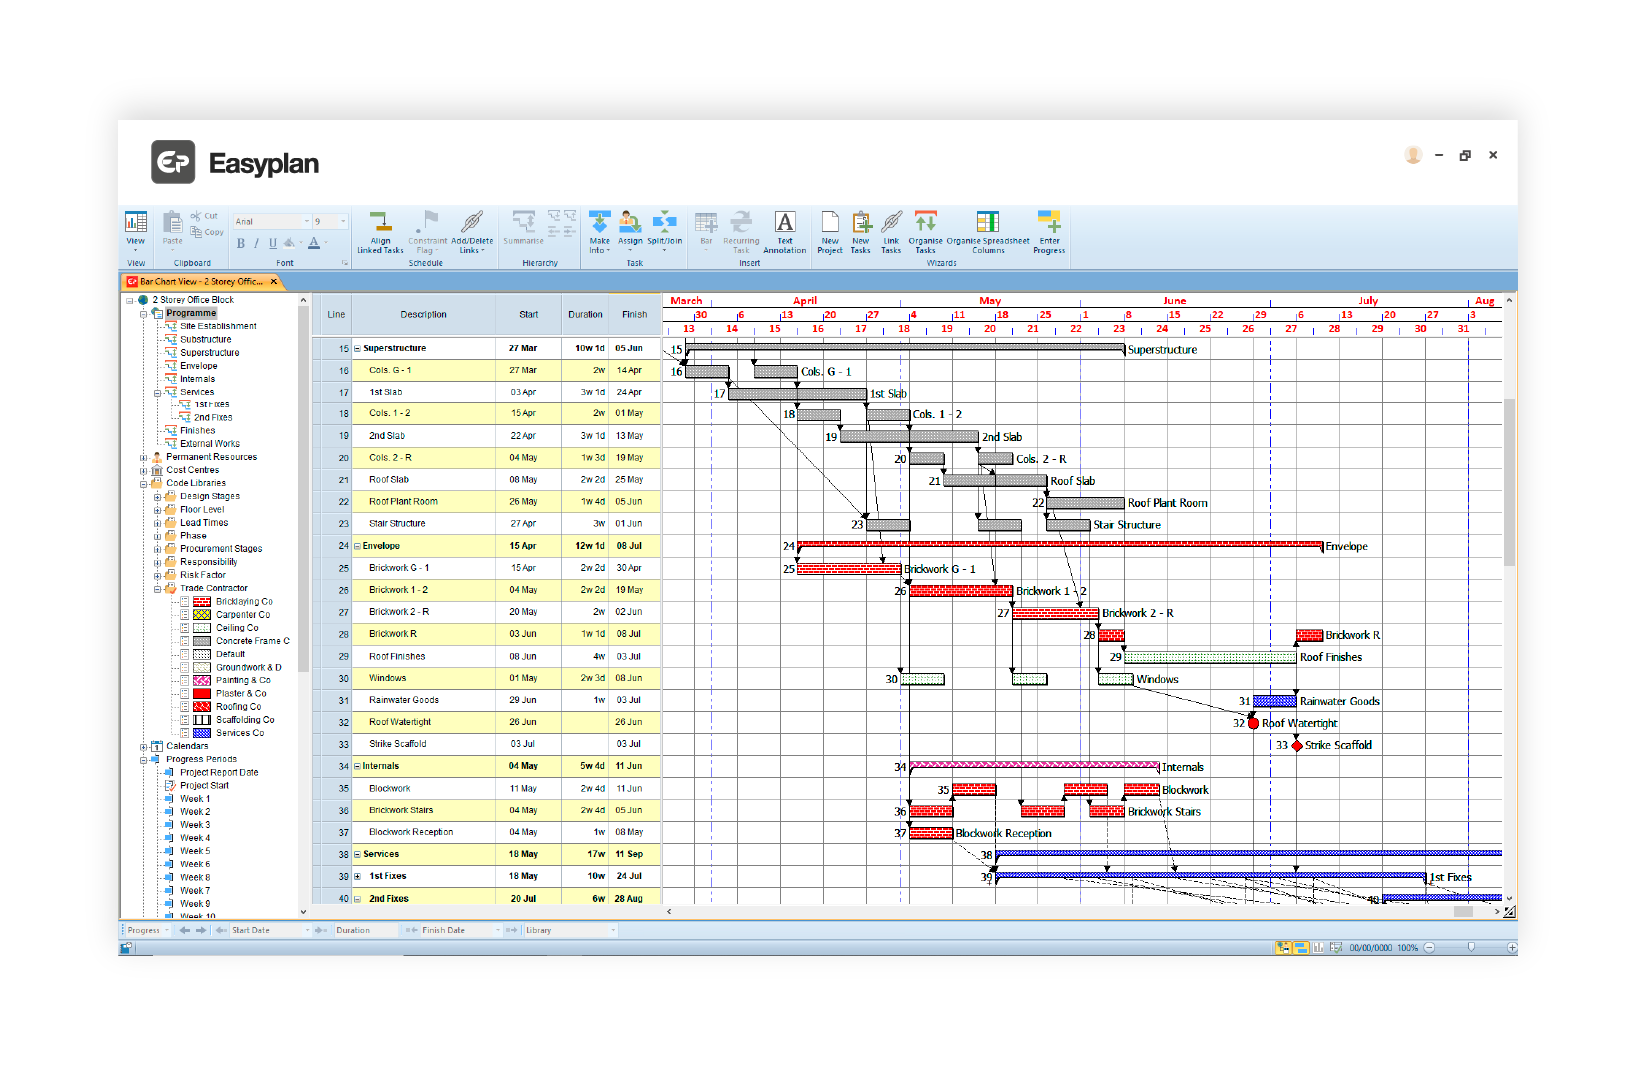Screen dimensions: 1636x1076
Task: Click the New Project button
Action: click(830, 230)
